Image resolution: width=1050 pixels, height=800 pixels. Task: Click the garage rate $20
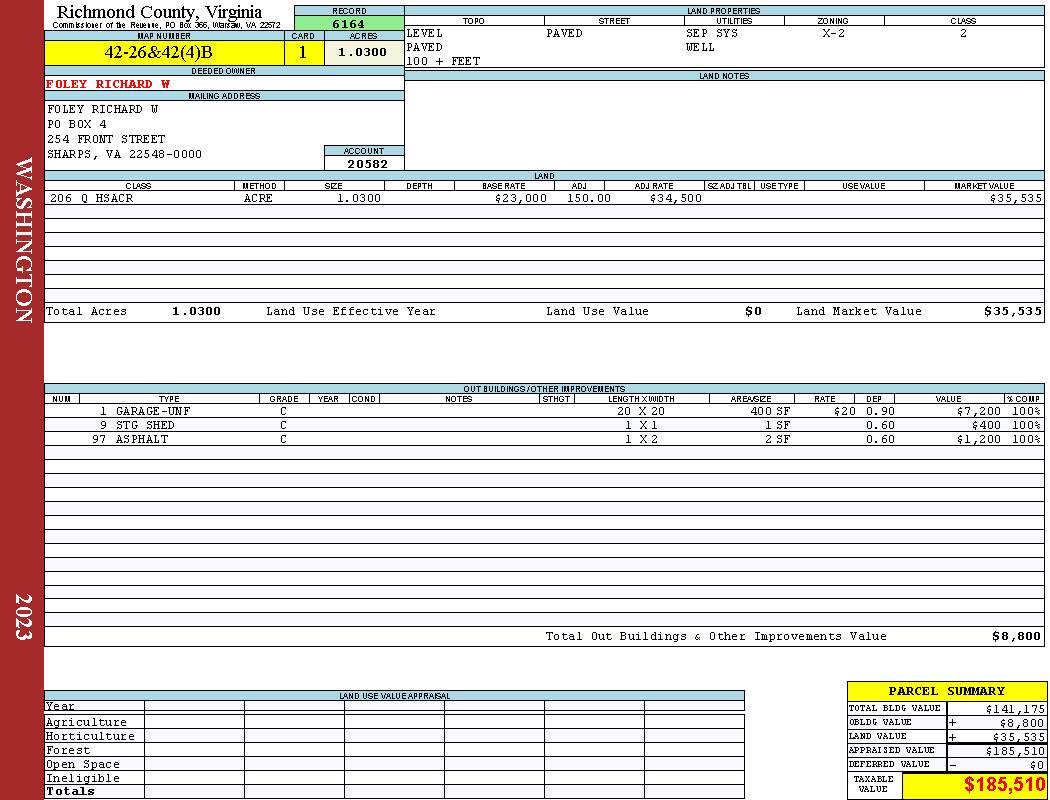pyautogui.click(x=844, y=411)
